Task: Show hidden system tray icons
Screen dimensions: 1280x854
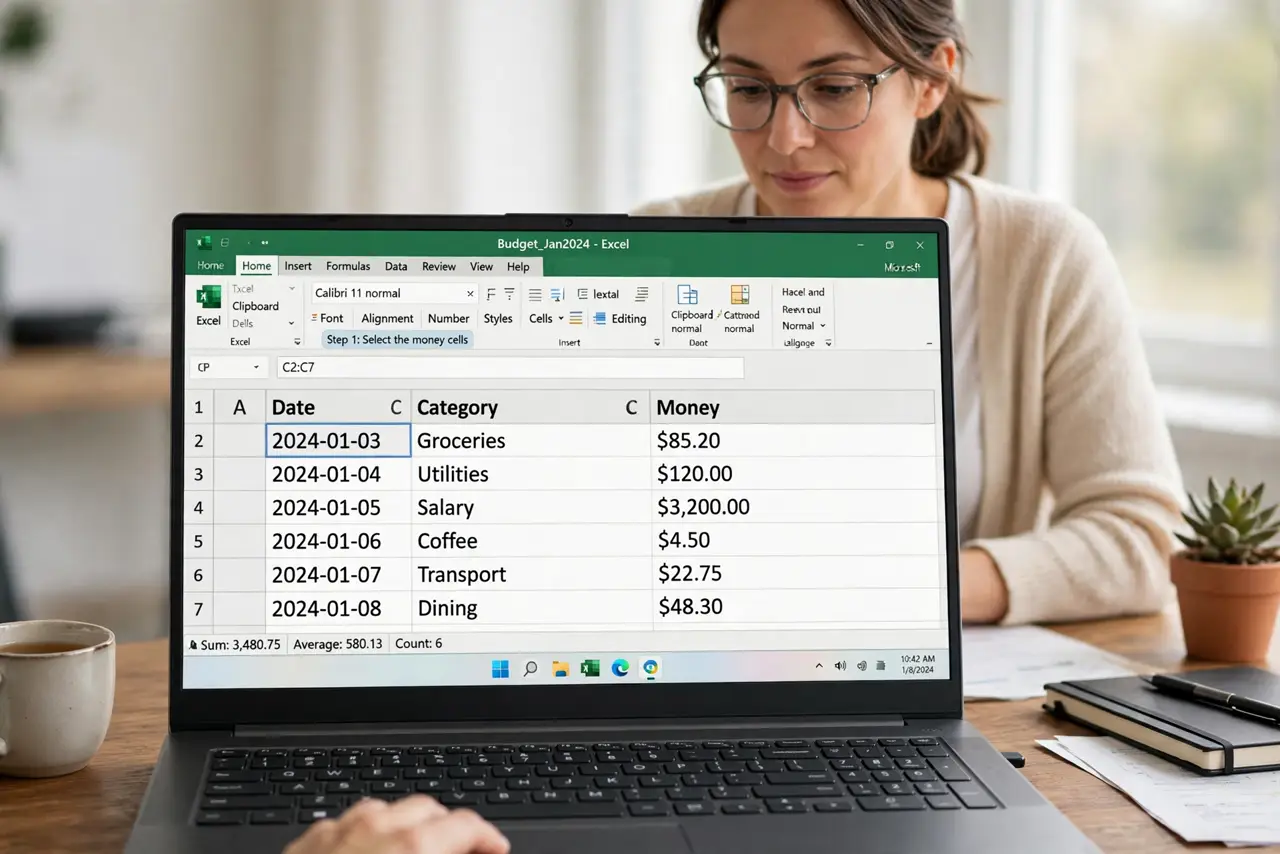Action: [820, 665]
